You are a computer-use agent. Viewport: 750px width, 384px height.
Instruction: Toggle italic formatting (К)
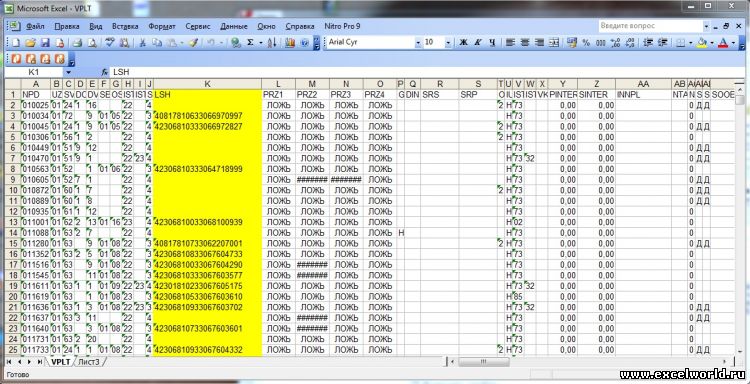click(x=477, y=43)
